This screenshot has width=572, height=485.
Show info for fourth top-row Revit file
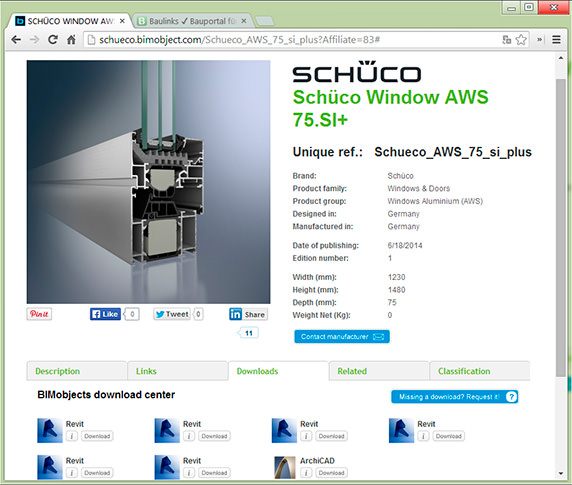(423, 436)
